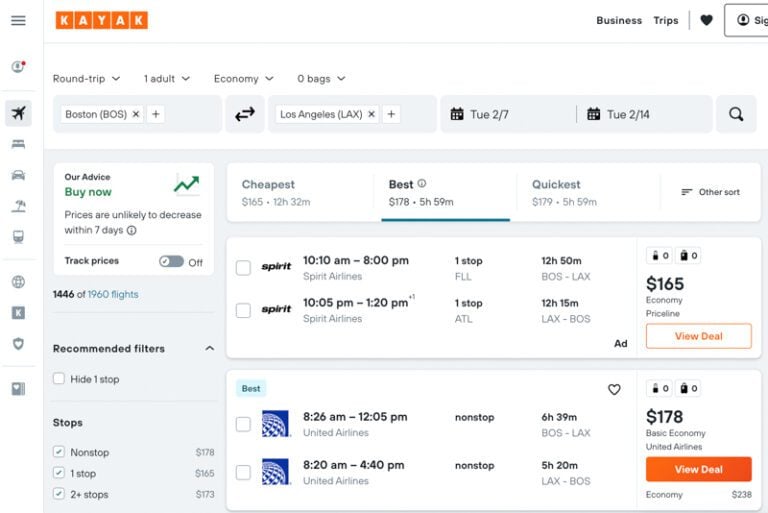Open the Explore globe sidebar icon

[19, 282]
